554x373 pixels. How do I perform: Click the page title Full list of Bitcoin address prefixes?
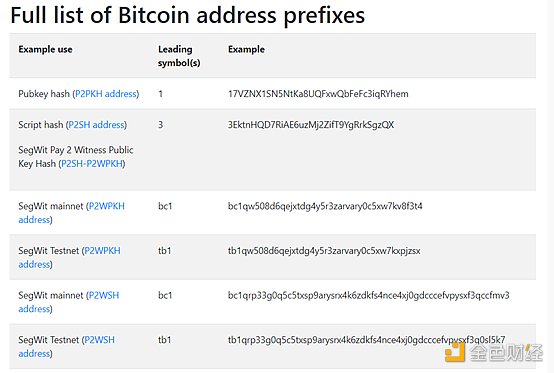click(188, 15)
